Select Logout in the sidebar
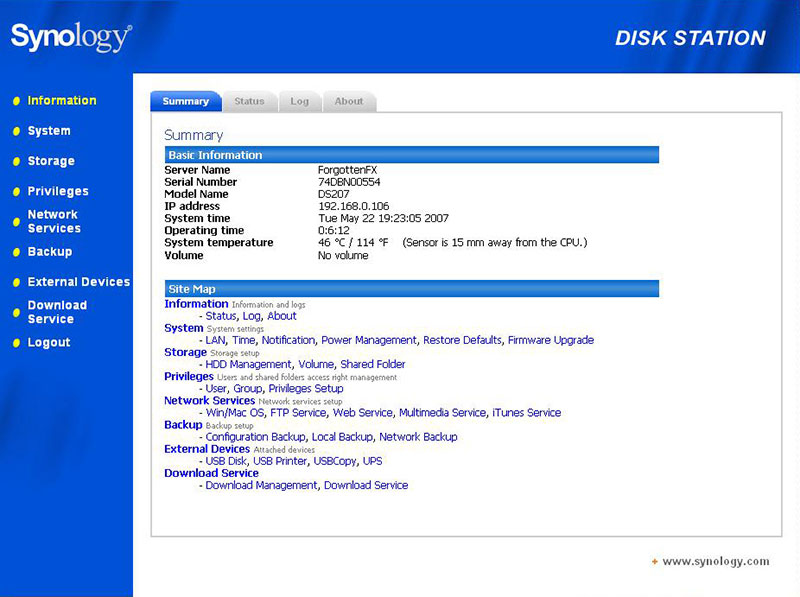 tap(49, 342)
